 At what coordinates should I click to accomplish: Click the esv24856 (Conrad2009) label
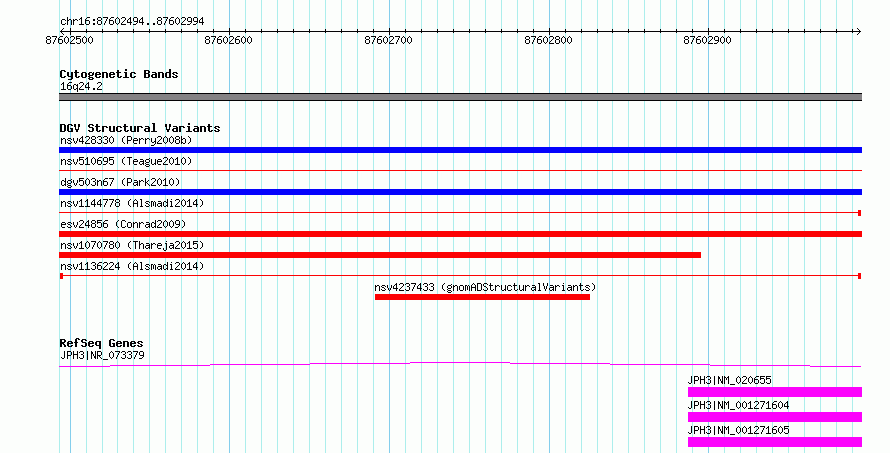(123, 224)
